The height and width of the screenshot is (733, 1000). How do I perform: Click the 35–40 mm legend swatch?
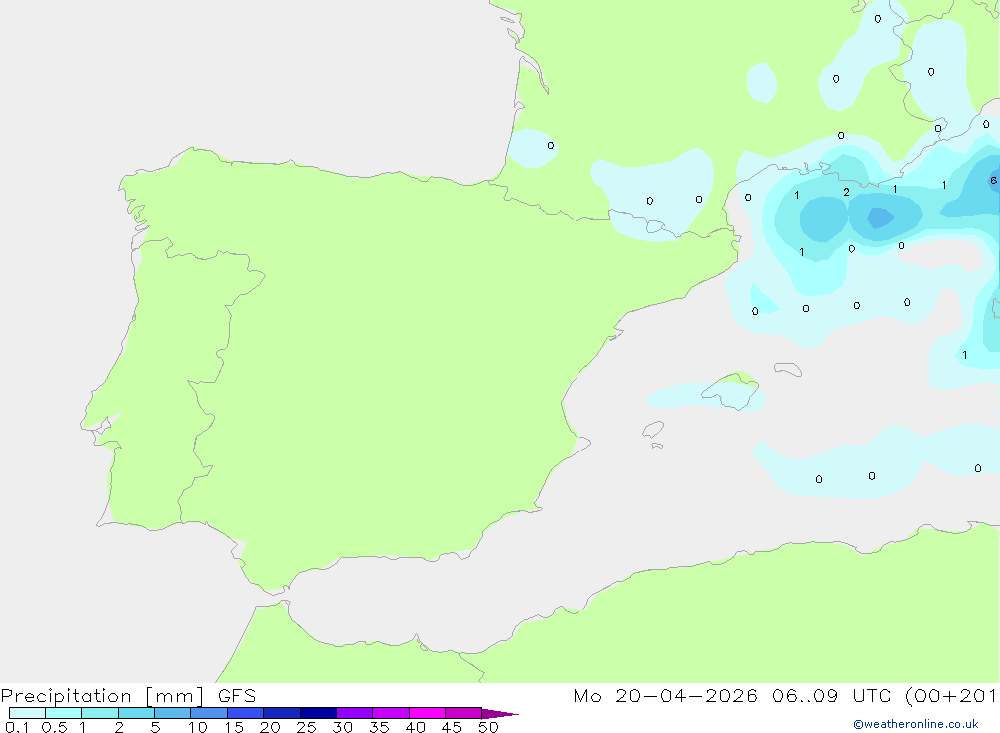pyautogui.click(x=391, y=713)
